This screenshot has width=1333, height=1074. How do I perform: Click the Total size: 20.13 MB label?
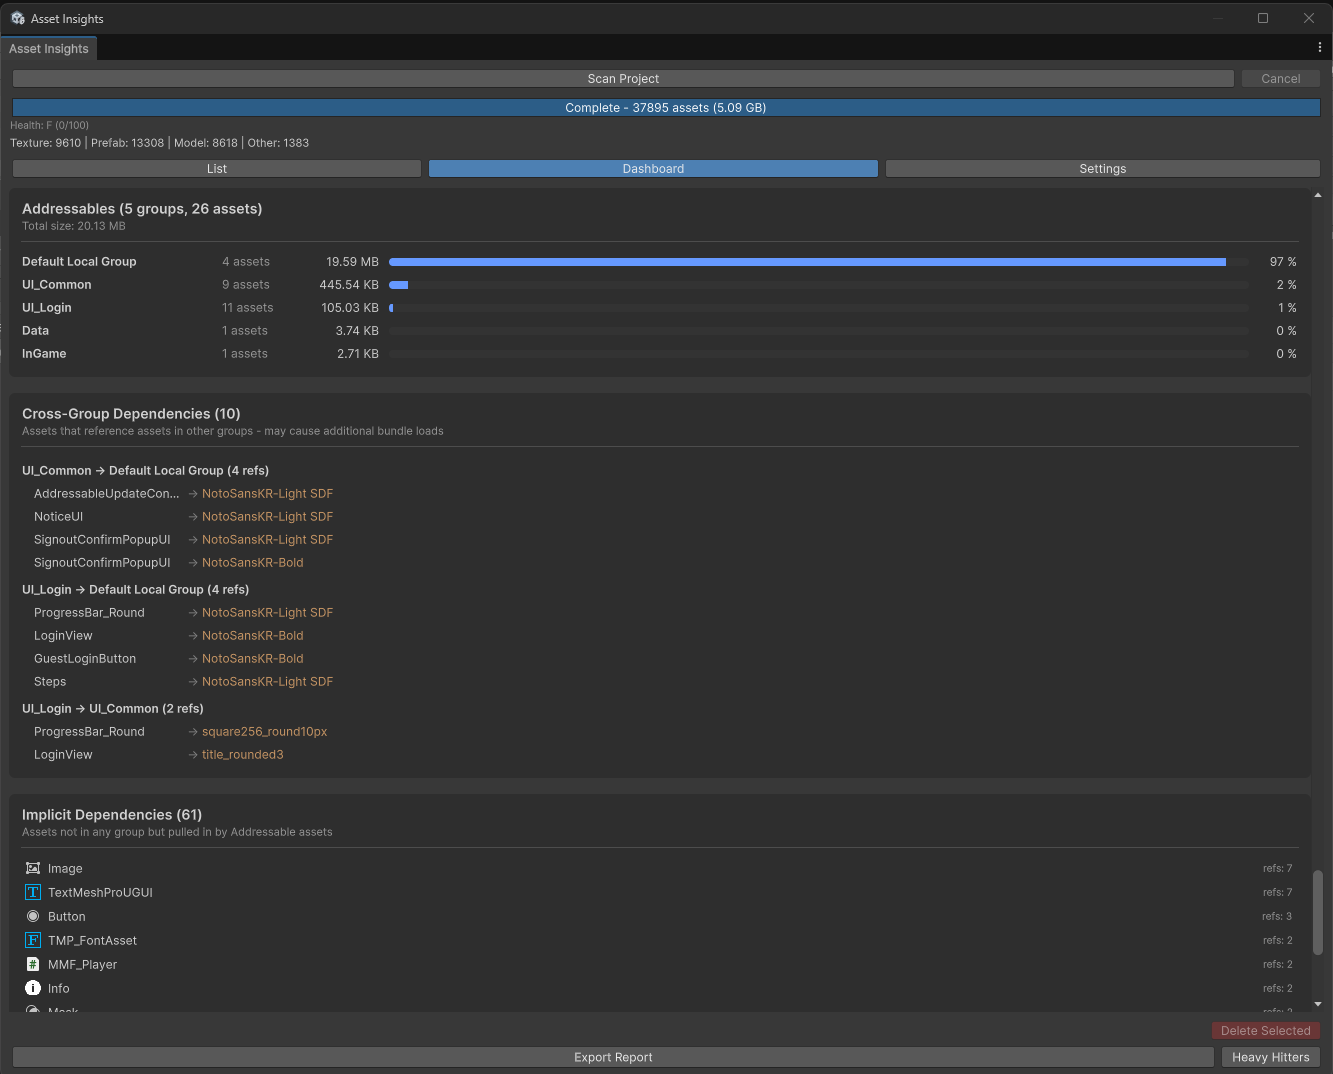[x=74, y=226]
